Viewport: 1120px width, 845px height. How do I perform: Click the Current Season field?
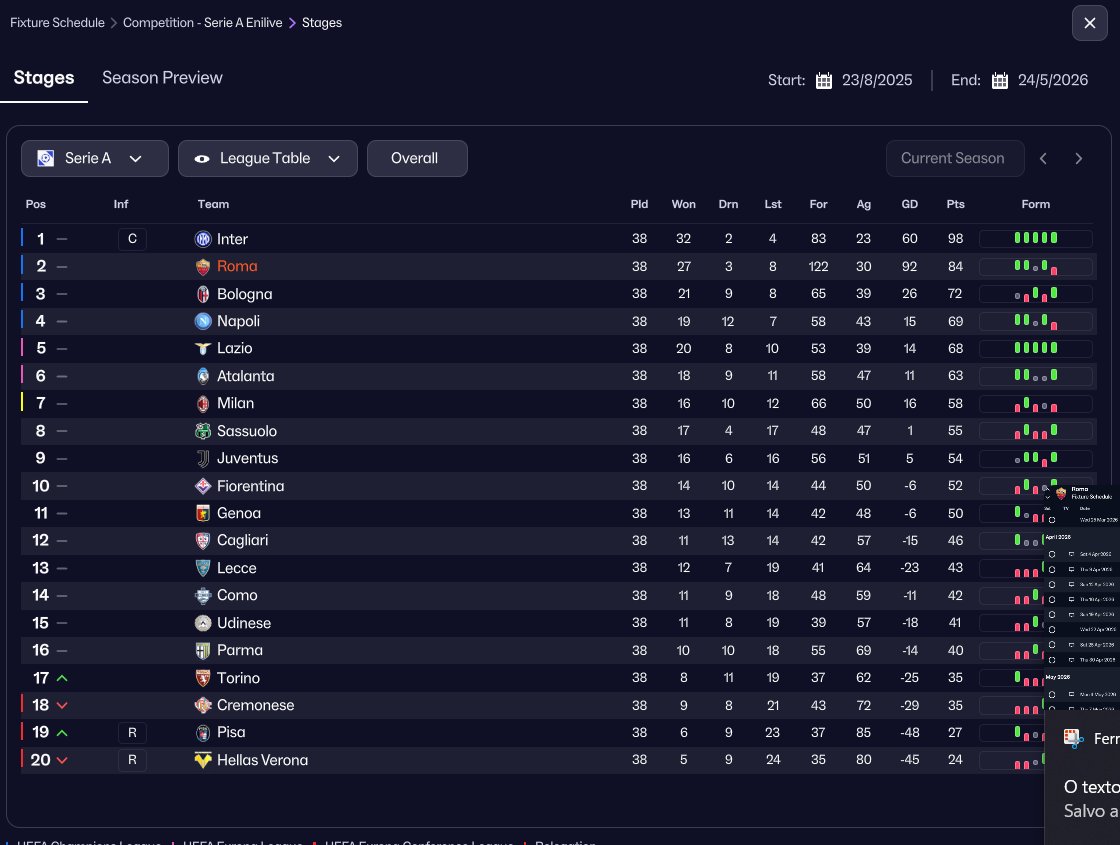click(x=954, y=158)
